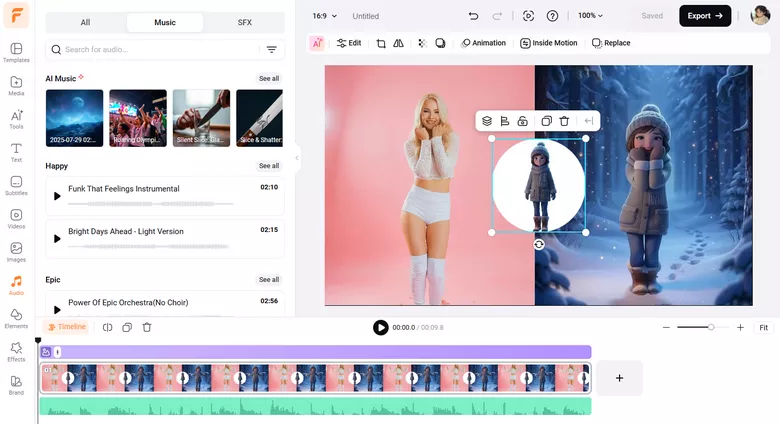This screenshot has height=424, width=780.
Task: Click the screen record icon in top bar
Action: click(528, 16)
